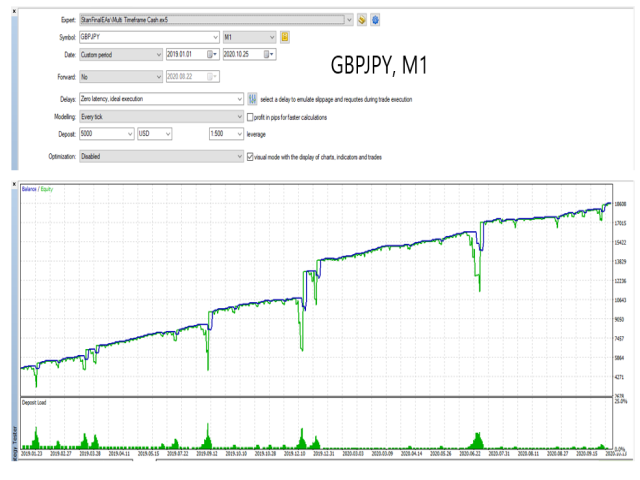Open the end date calendar picker
This screenshot has width=640, height=480.
pyautogui.click(x=270, y=54)
